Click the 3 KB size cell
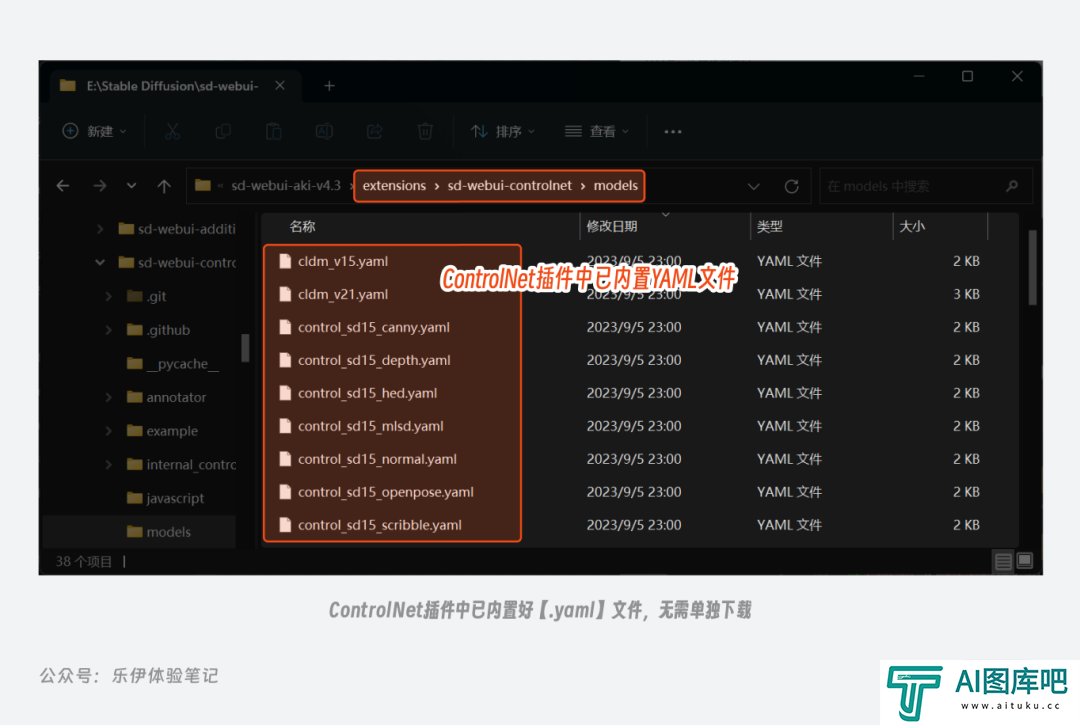1080x725 pixels. [966, 295]
